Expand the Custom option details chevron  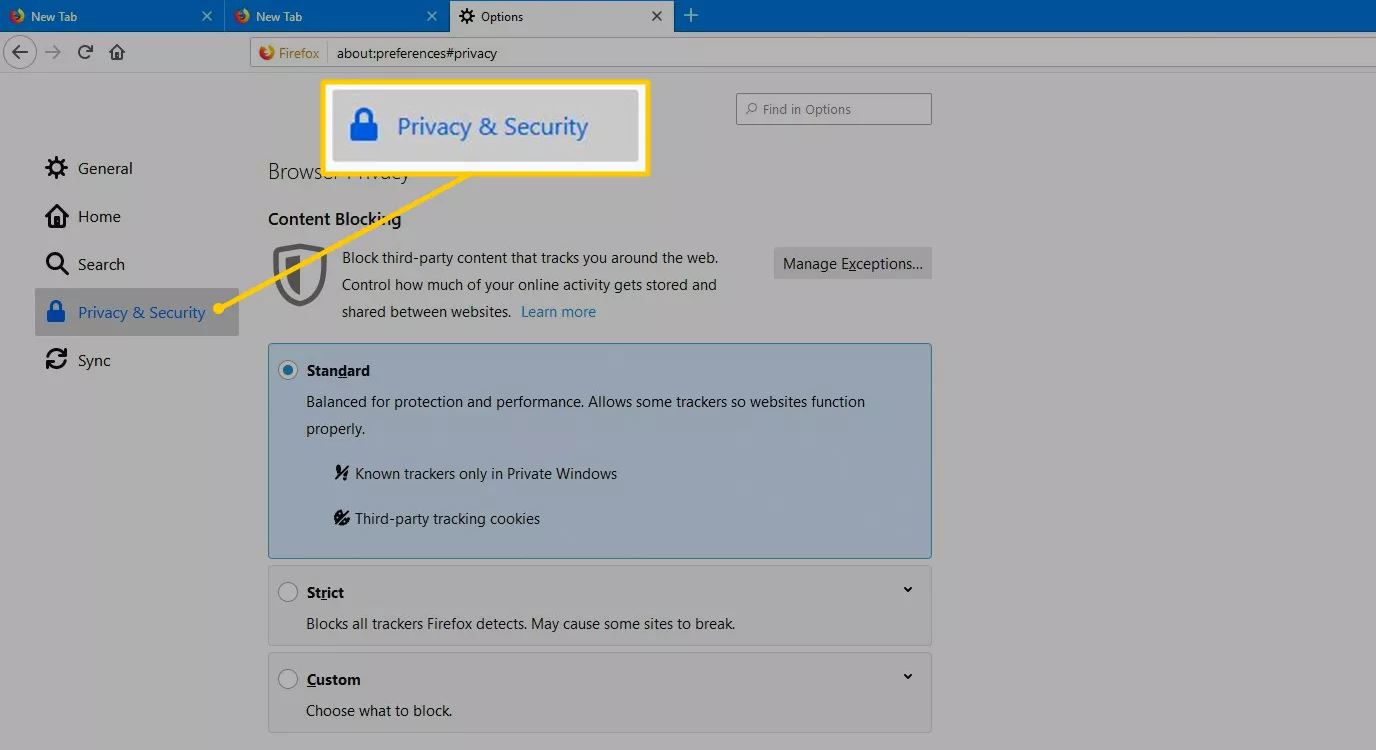(908, 677)
